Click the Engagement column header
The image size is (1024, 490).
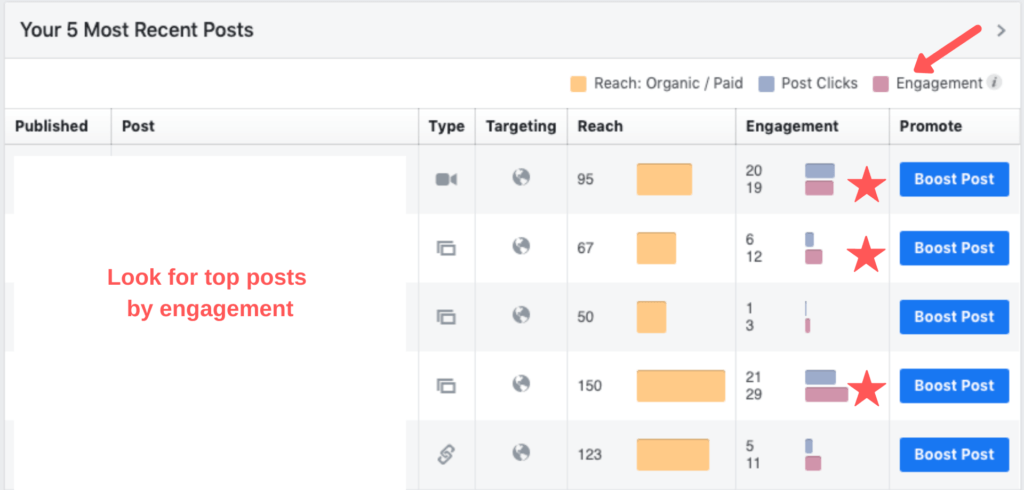point(792,126)
